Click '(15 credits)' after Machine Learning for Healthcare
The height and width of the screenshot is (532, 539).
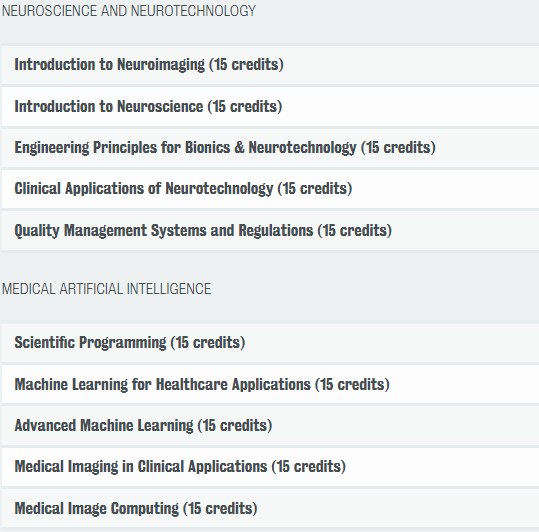coord(352,385)
